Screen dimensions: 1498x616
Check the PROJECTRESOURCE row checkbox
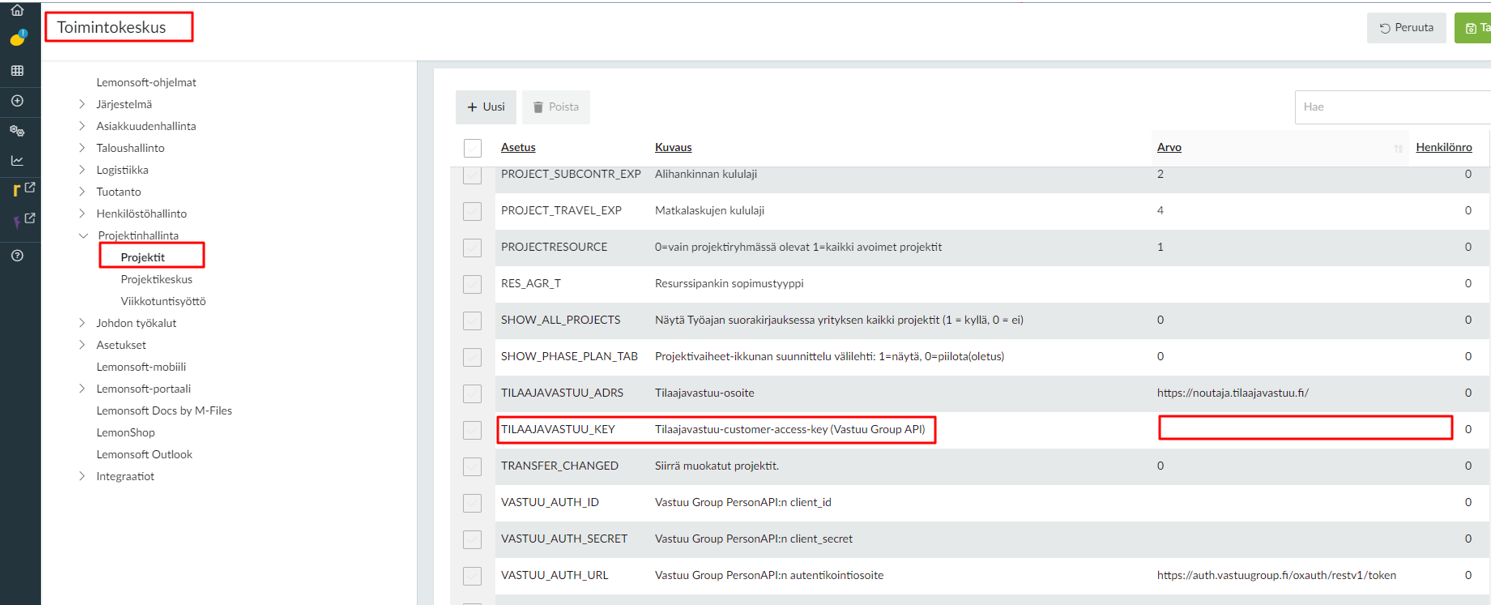pos(473,247)
